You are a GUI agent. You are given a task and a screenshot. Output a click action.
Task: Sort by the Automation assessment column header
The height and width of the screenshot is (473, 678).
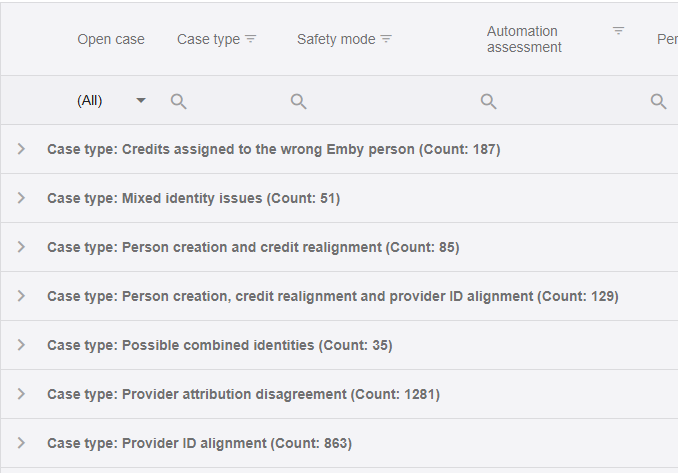(x=524, y=39)
